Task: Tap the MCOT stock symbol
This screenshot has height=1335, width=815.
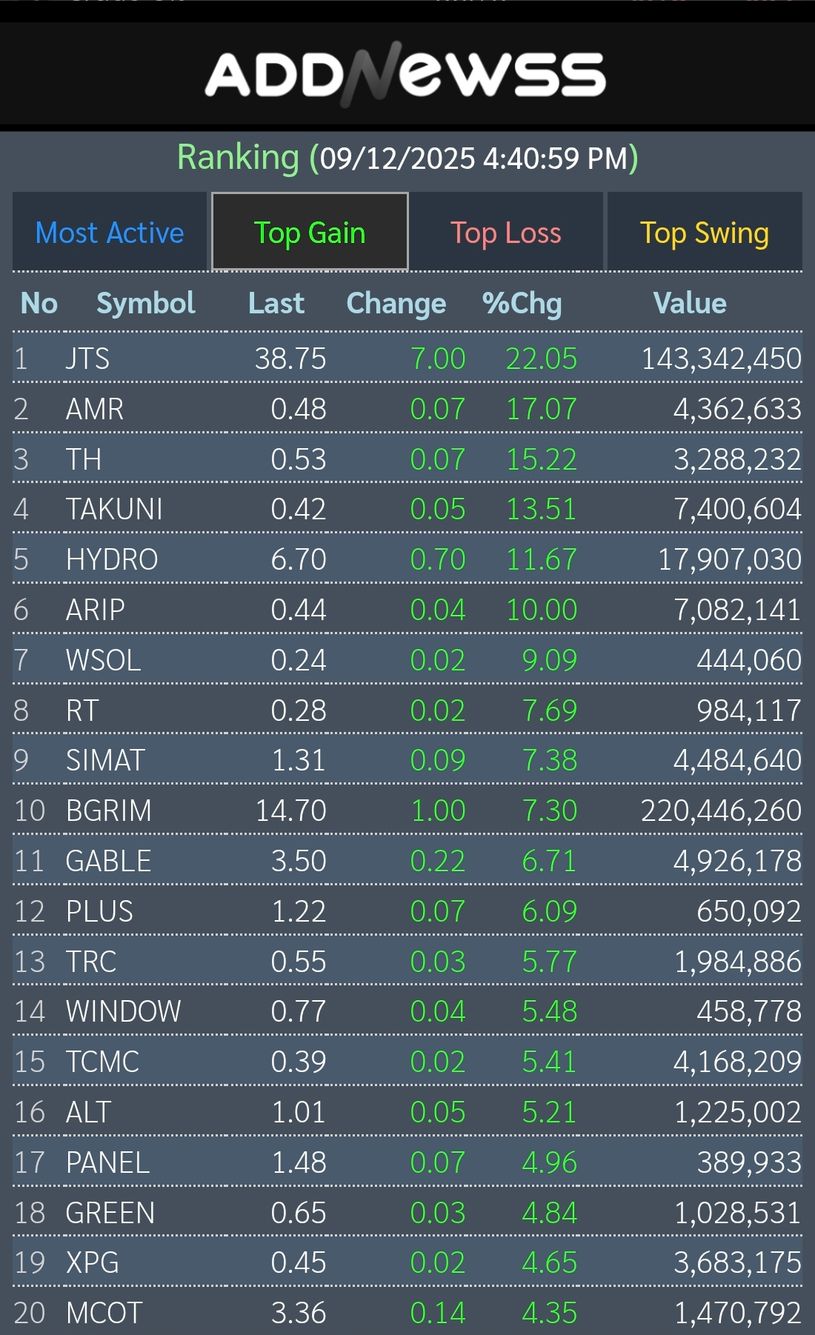Action: point(104,1312)
